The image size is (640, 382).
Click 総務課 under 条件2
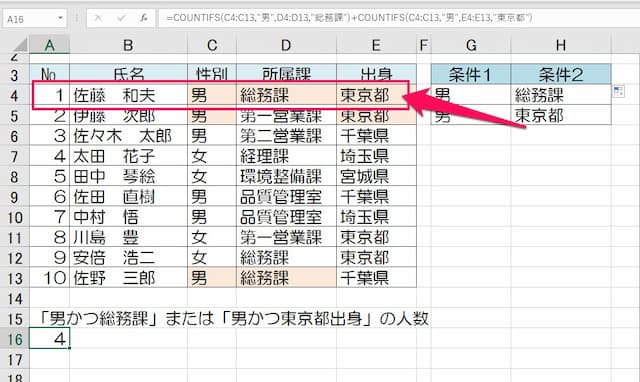(561, 95)
